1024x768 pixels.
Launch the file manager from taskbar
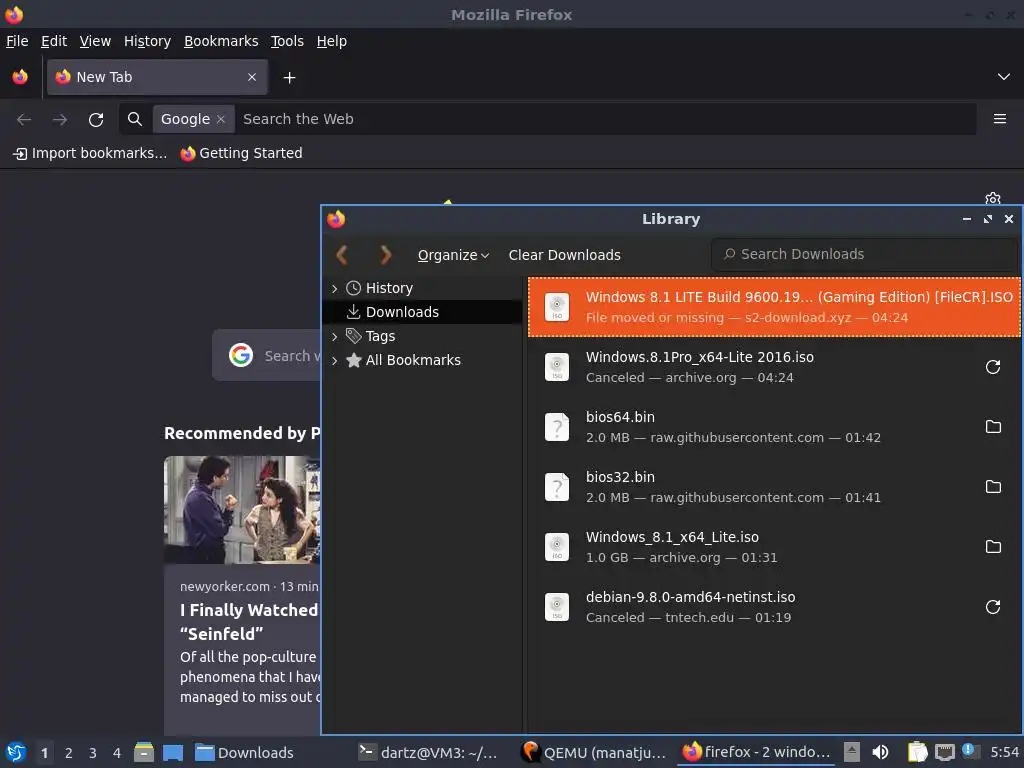[144, 752]
